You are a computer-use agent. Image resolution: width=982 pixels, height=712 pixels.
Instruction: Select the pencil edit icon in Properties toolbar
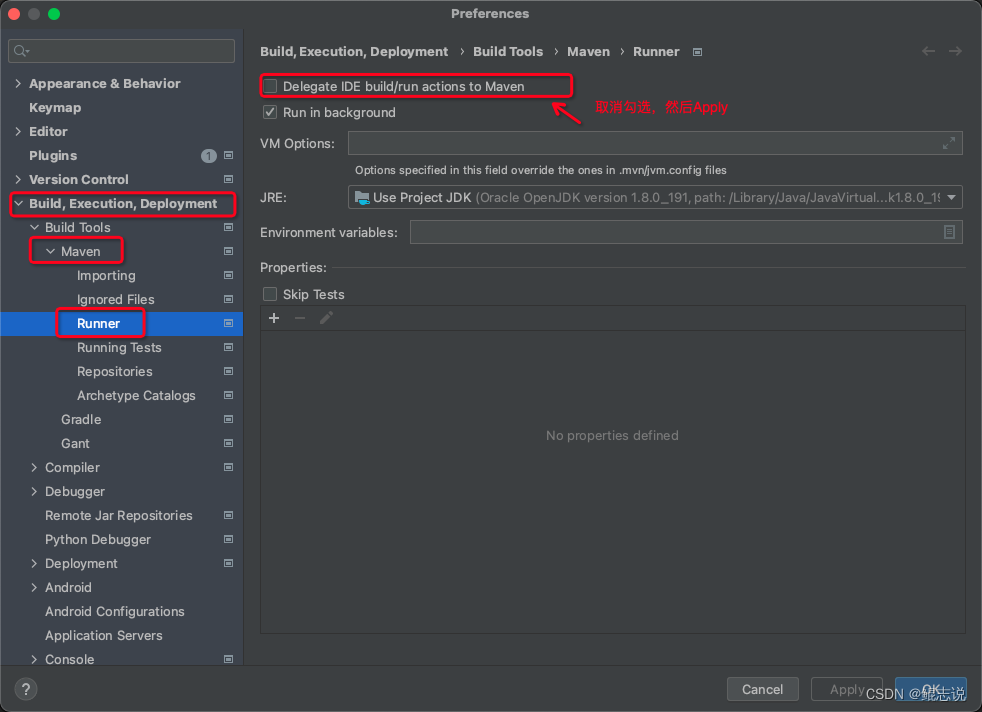(324, 318)
